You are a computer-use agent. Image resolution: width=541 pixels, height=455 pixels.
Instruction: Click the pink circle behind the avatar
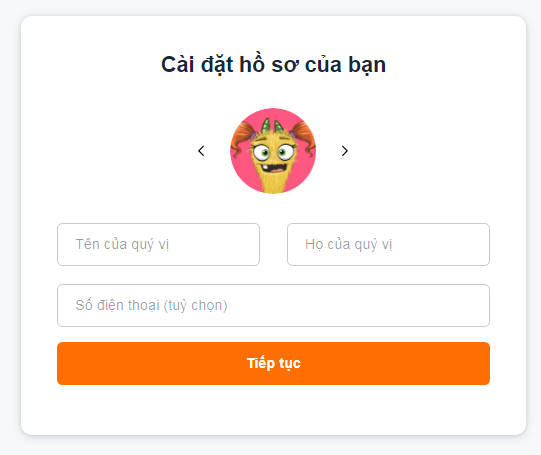[273, 151]
